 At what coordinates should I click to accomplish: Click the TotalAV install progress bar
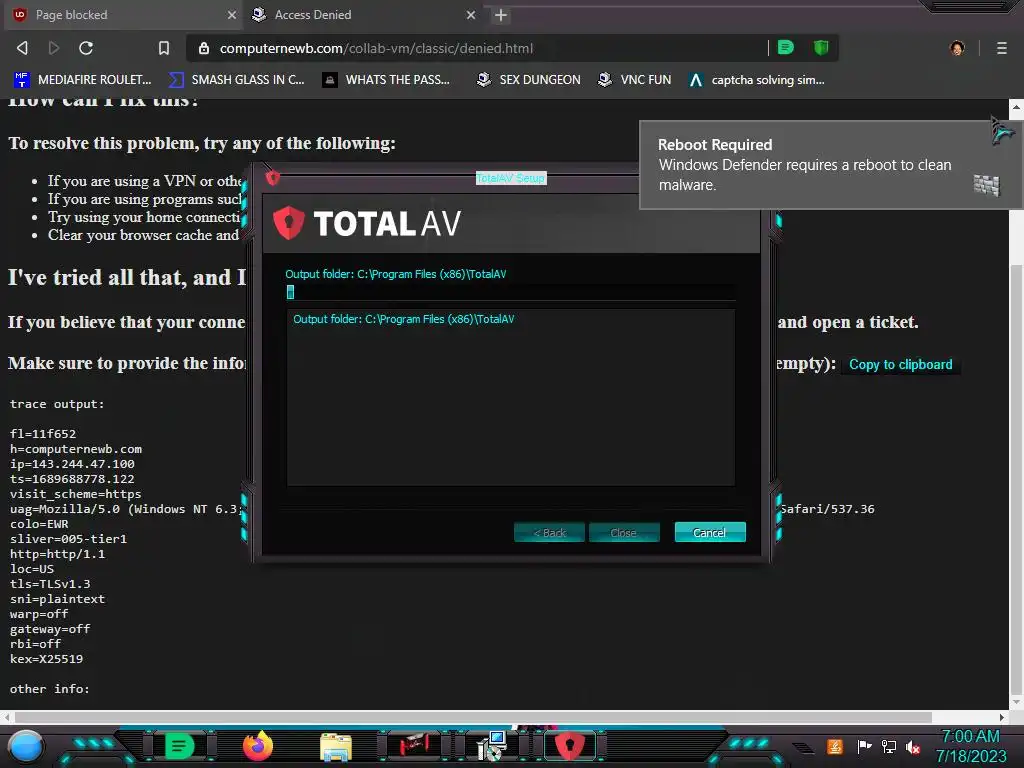pos(511,292)
